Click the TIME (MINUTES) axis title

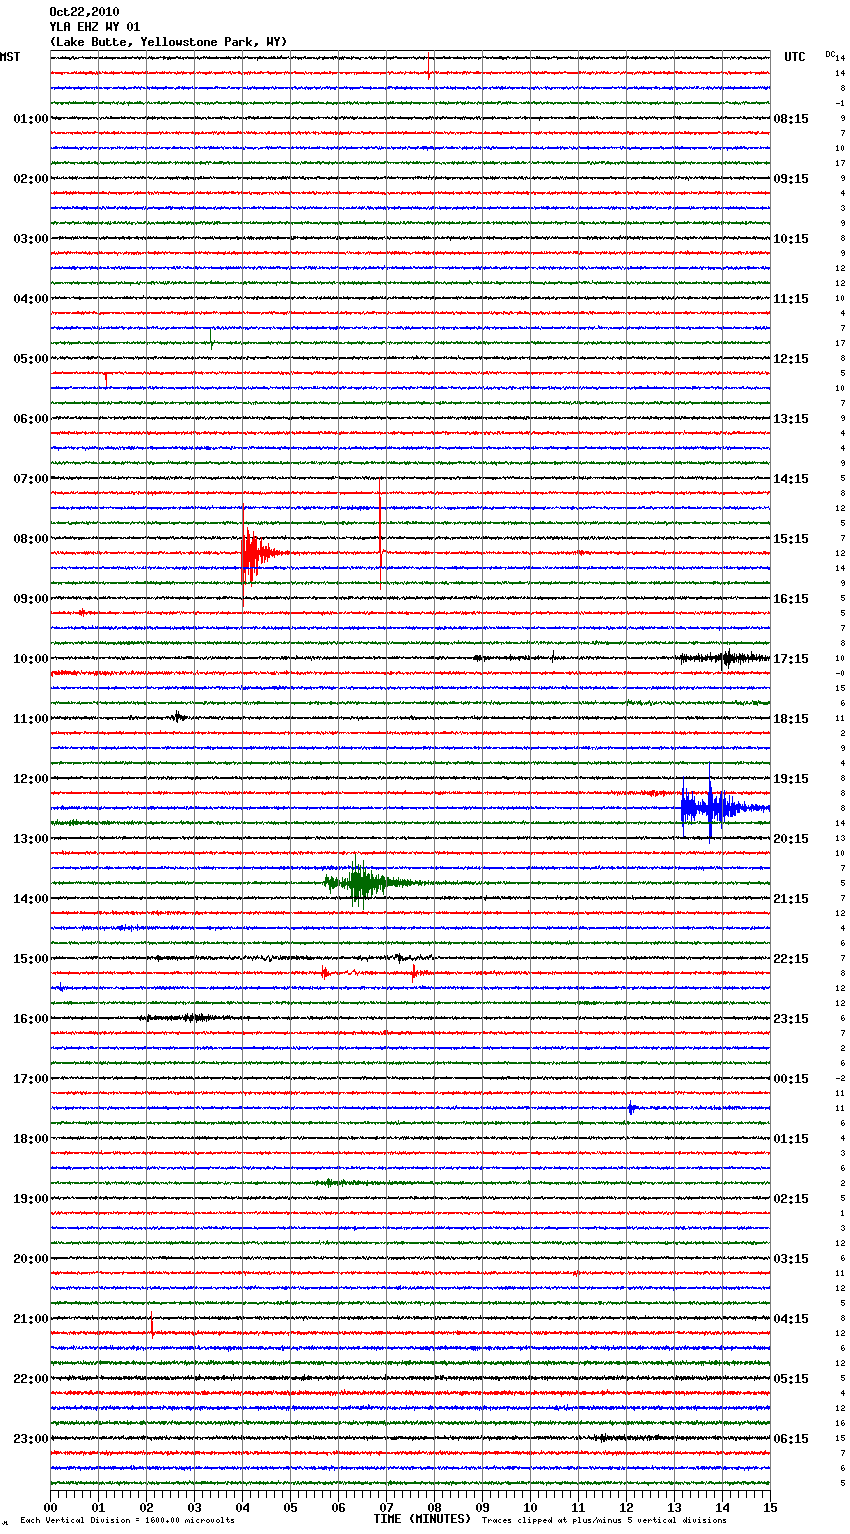point(422,1519)
